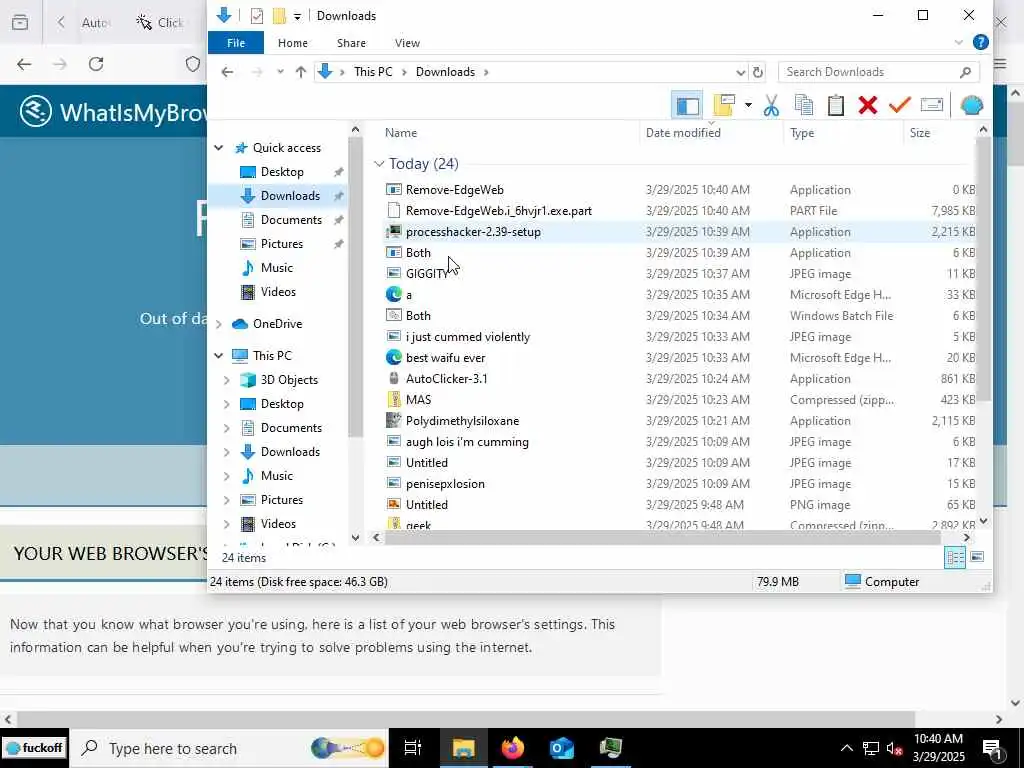Open the recent locations dropdown arrow
Image resolution: width=1024 pixels, height=768 pixels.
(280, 72)
